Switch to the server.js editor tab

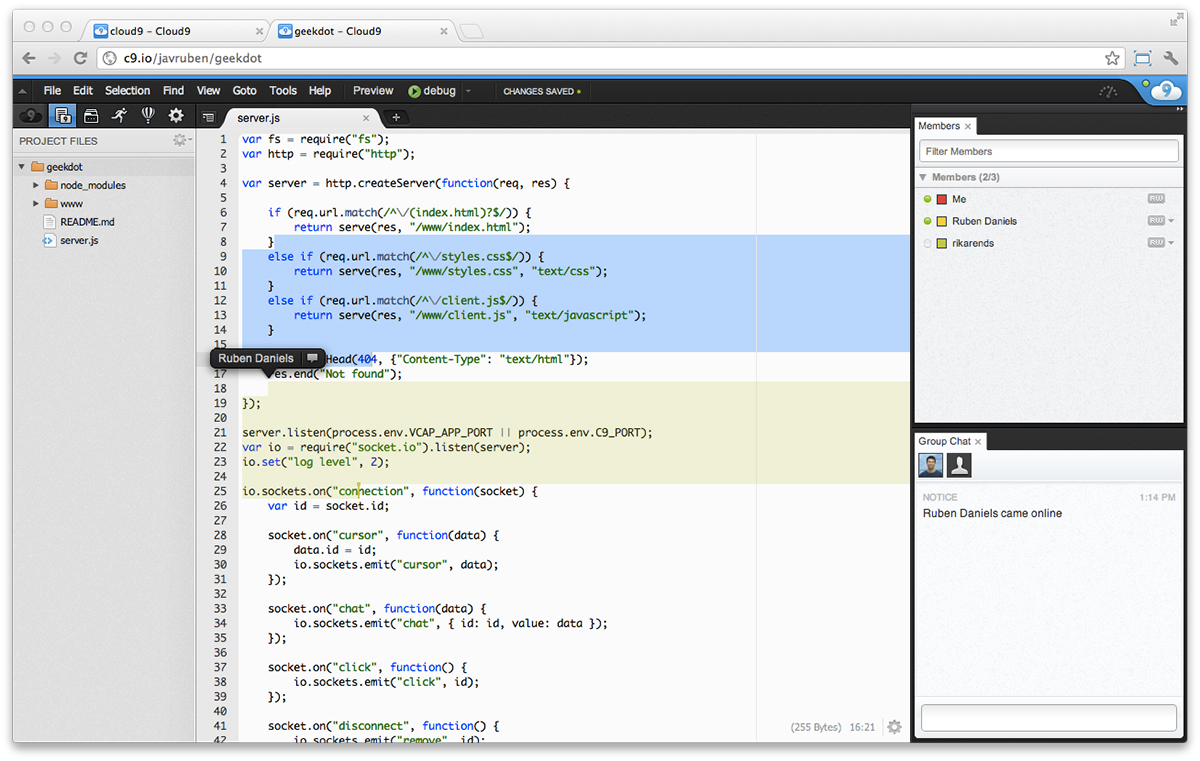259,118
